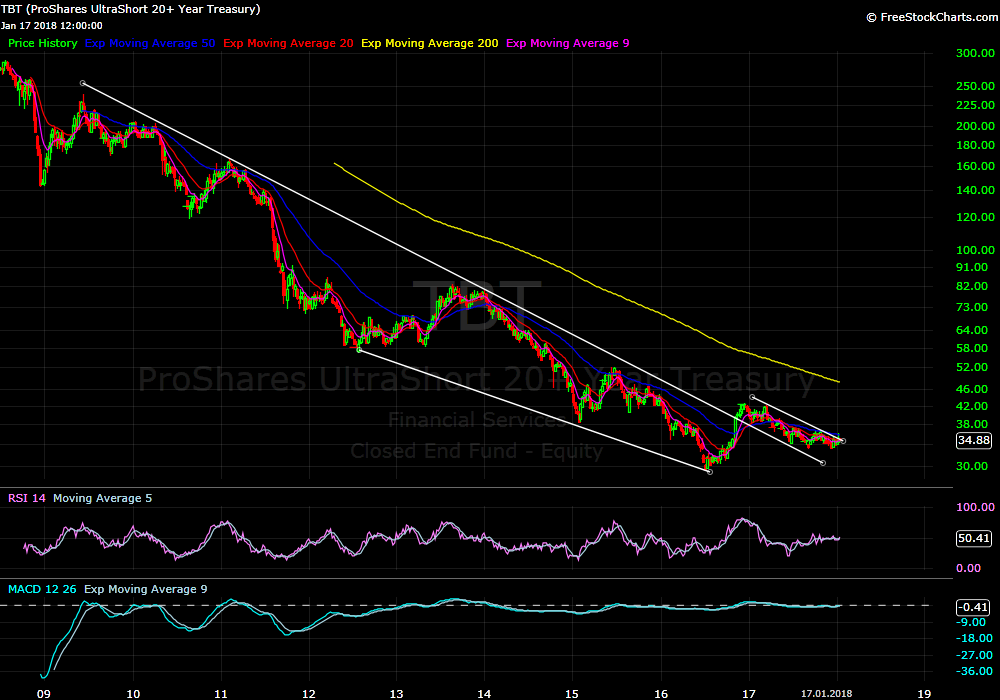
Task: Click the 250.00 price axis label
Action: [975, 85]
